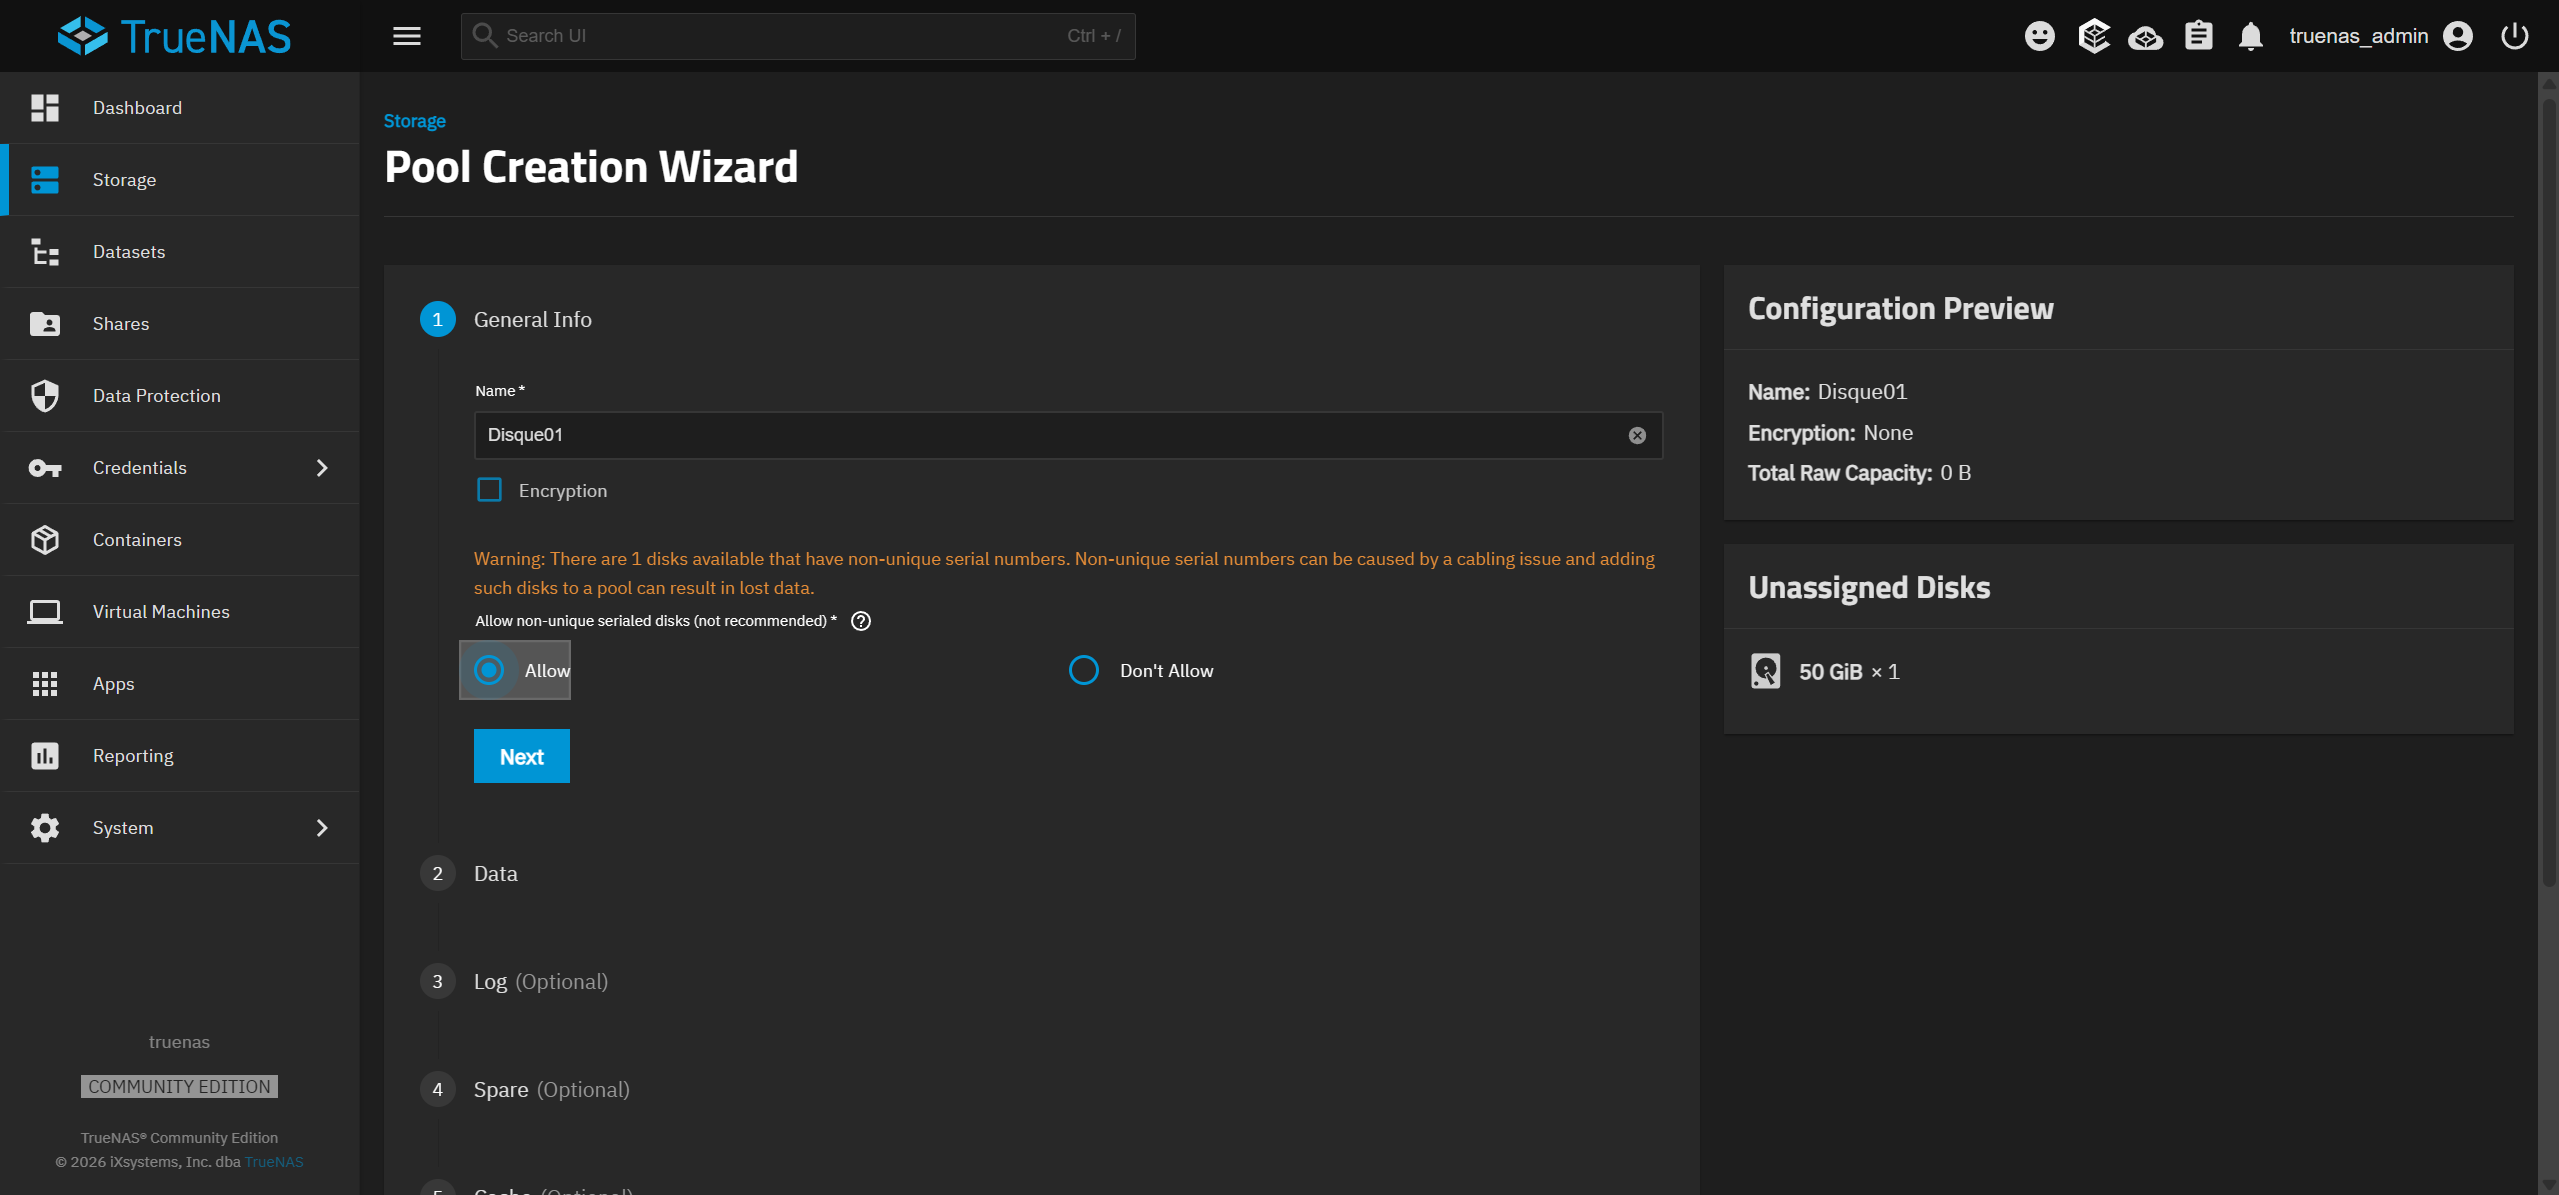
Task: Select the Allow radio option
Action: click(489, 670)
